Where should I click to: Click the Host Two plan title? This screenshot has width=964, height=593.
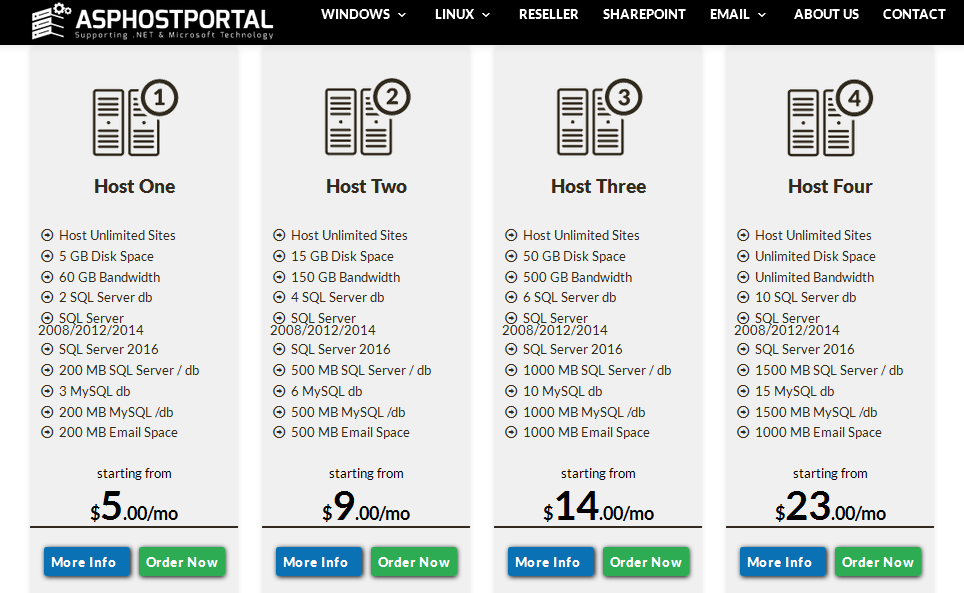(366, 186)
